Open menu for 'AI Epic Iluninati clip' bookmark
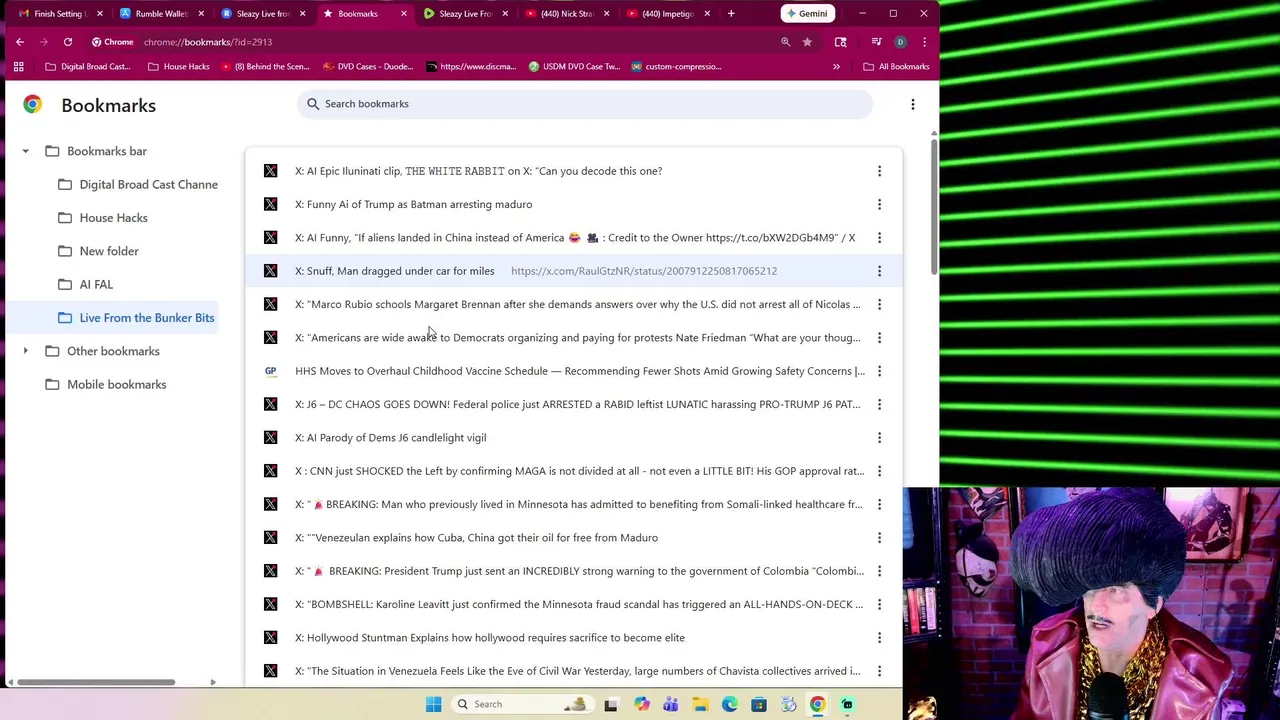 (x=879, y=171)
